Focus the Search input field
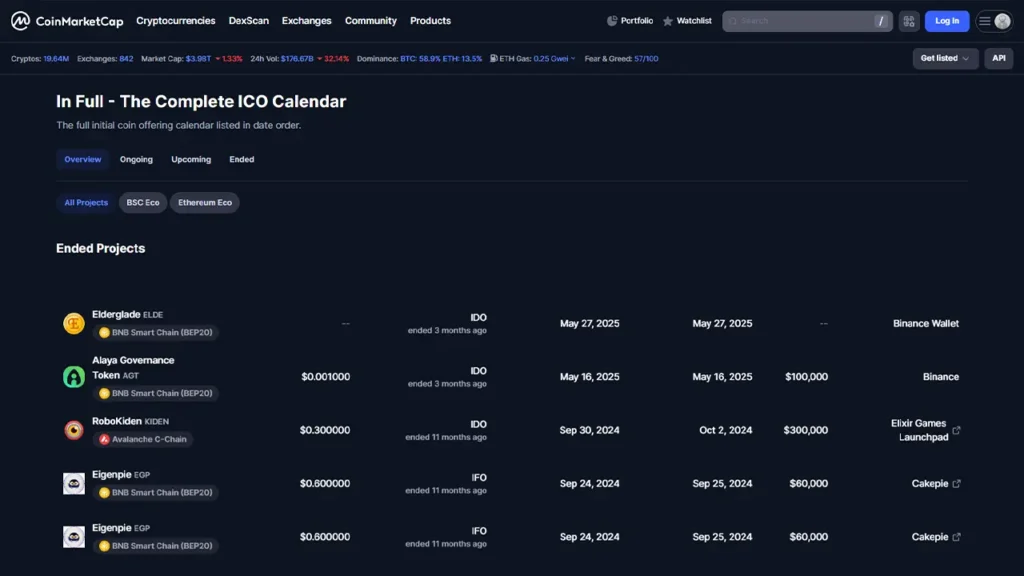1024x576 pixels. tap(807, 21)
